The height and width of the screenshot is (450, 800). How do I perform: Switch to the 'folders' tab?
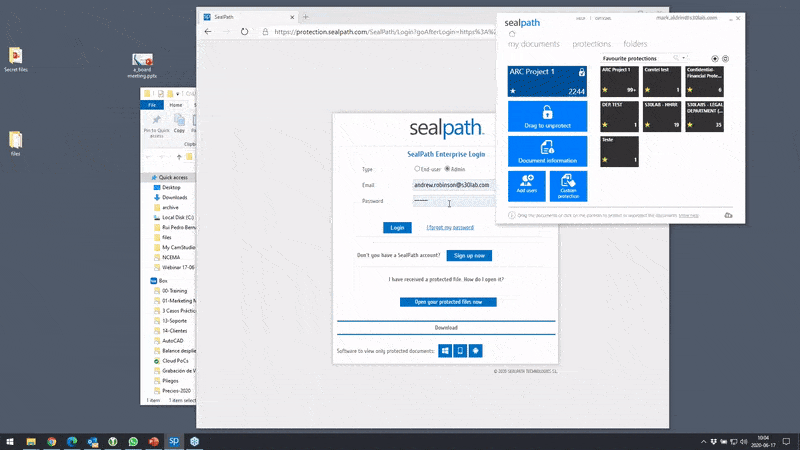click(635, 44)
